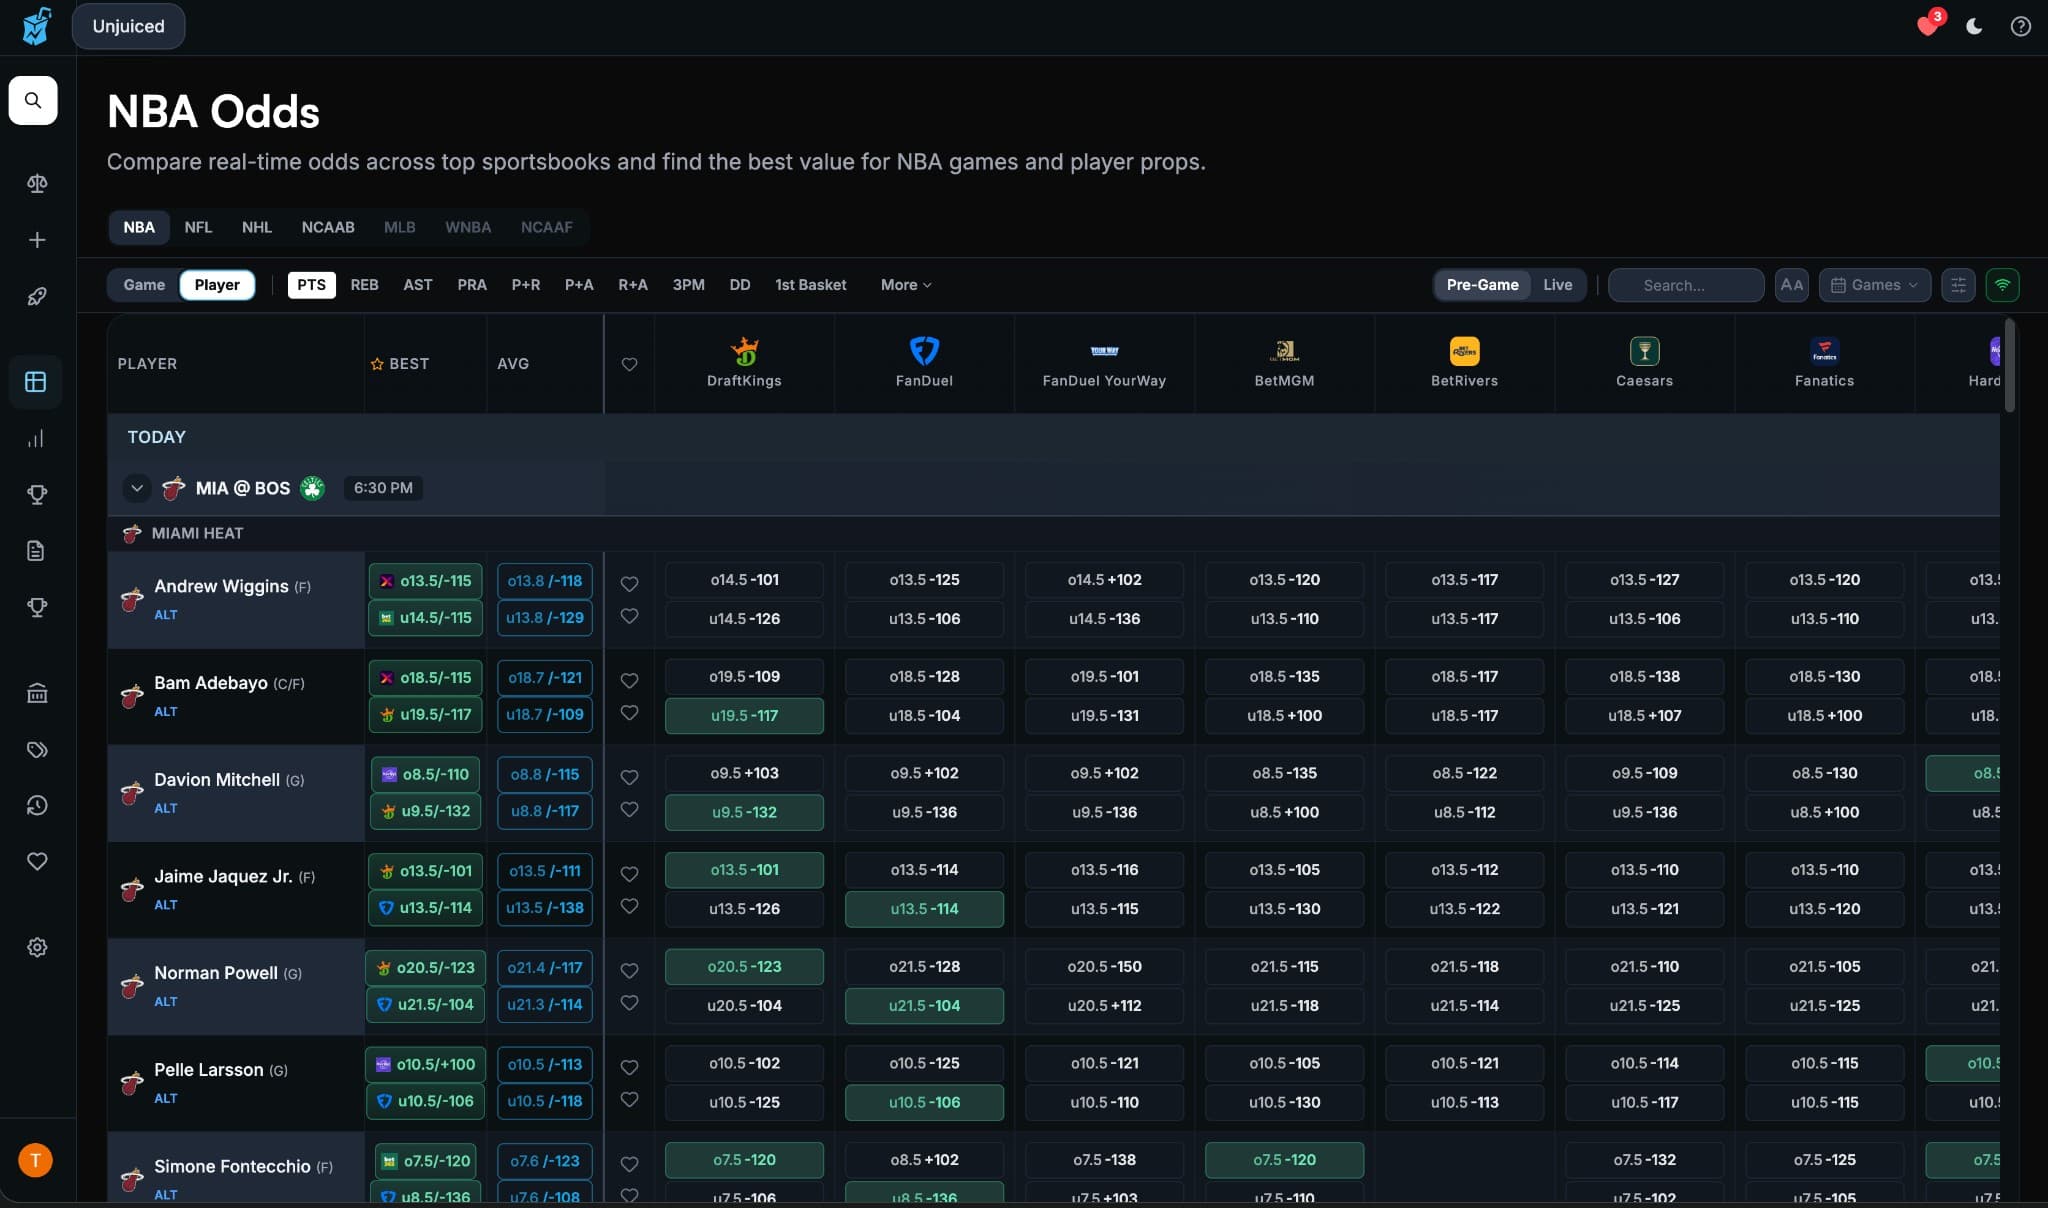This screenshot has height=1208, width=2048.
Task: Open search from the left sidebar
Action: [x=34, y=100]
